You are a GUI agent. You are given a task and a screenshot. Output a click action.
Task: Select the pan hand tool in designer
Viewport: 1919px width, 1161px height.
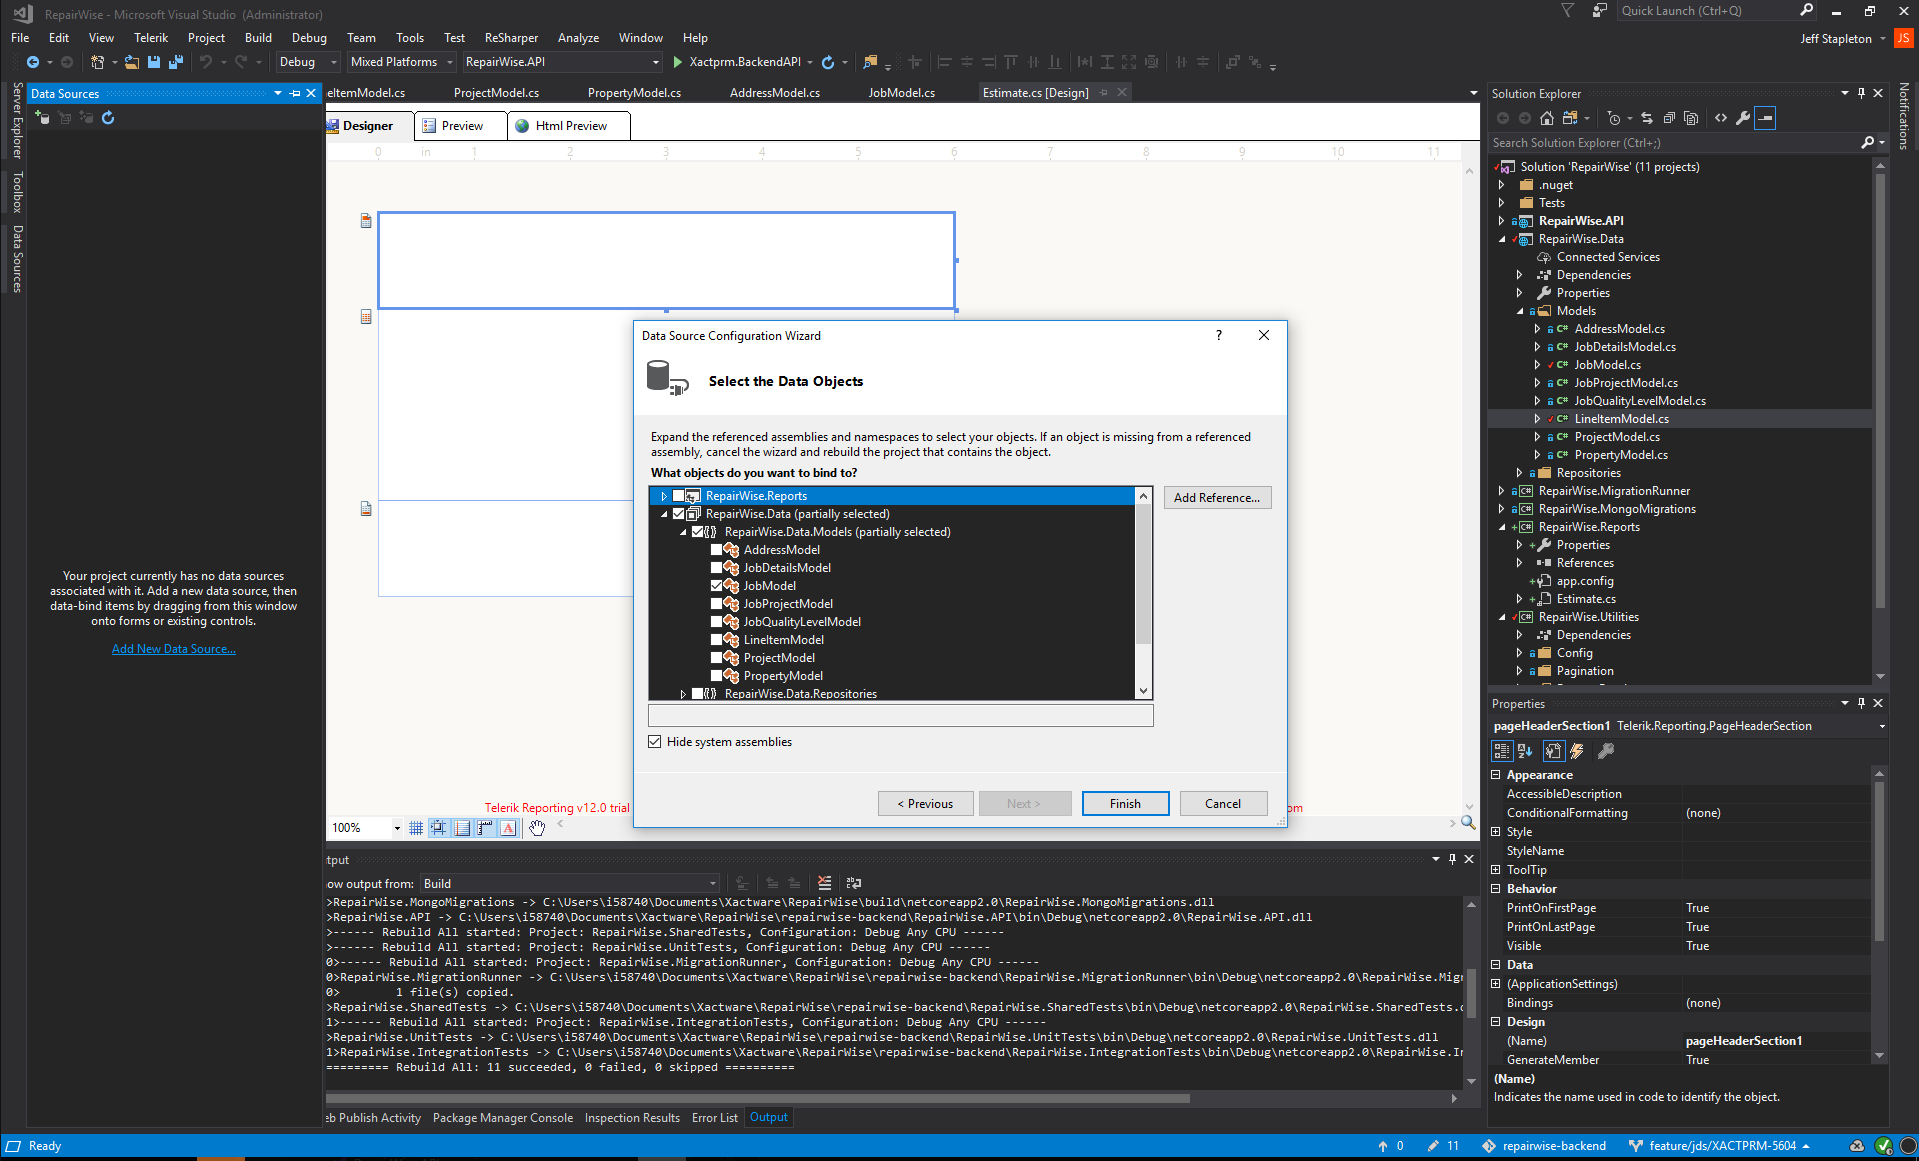537,828
